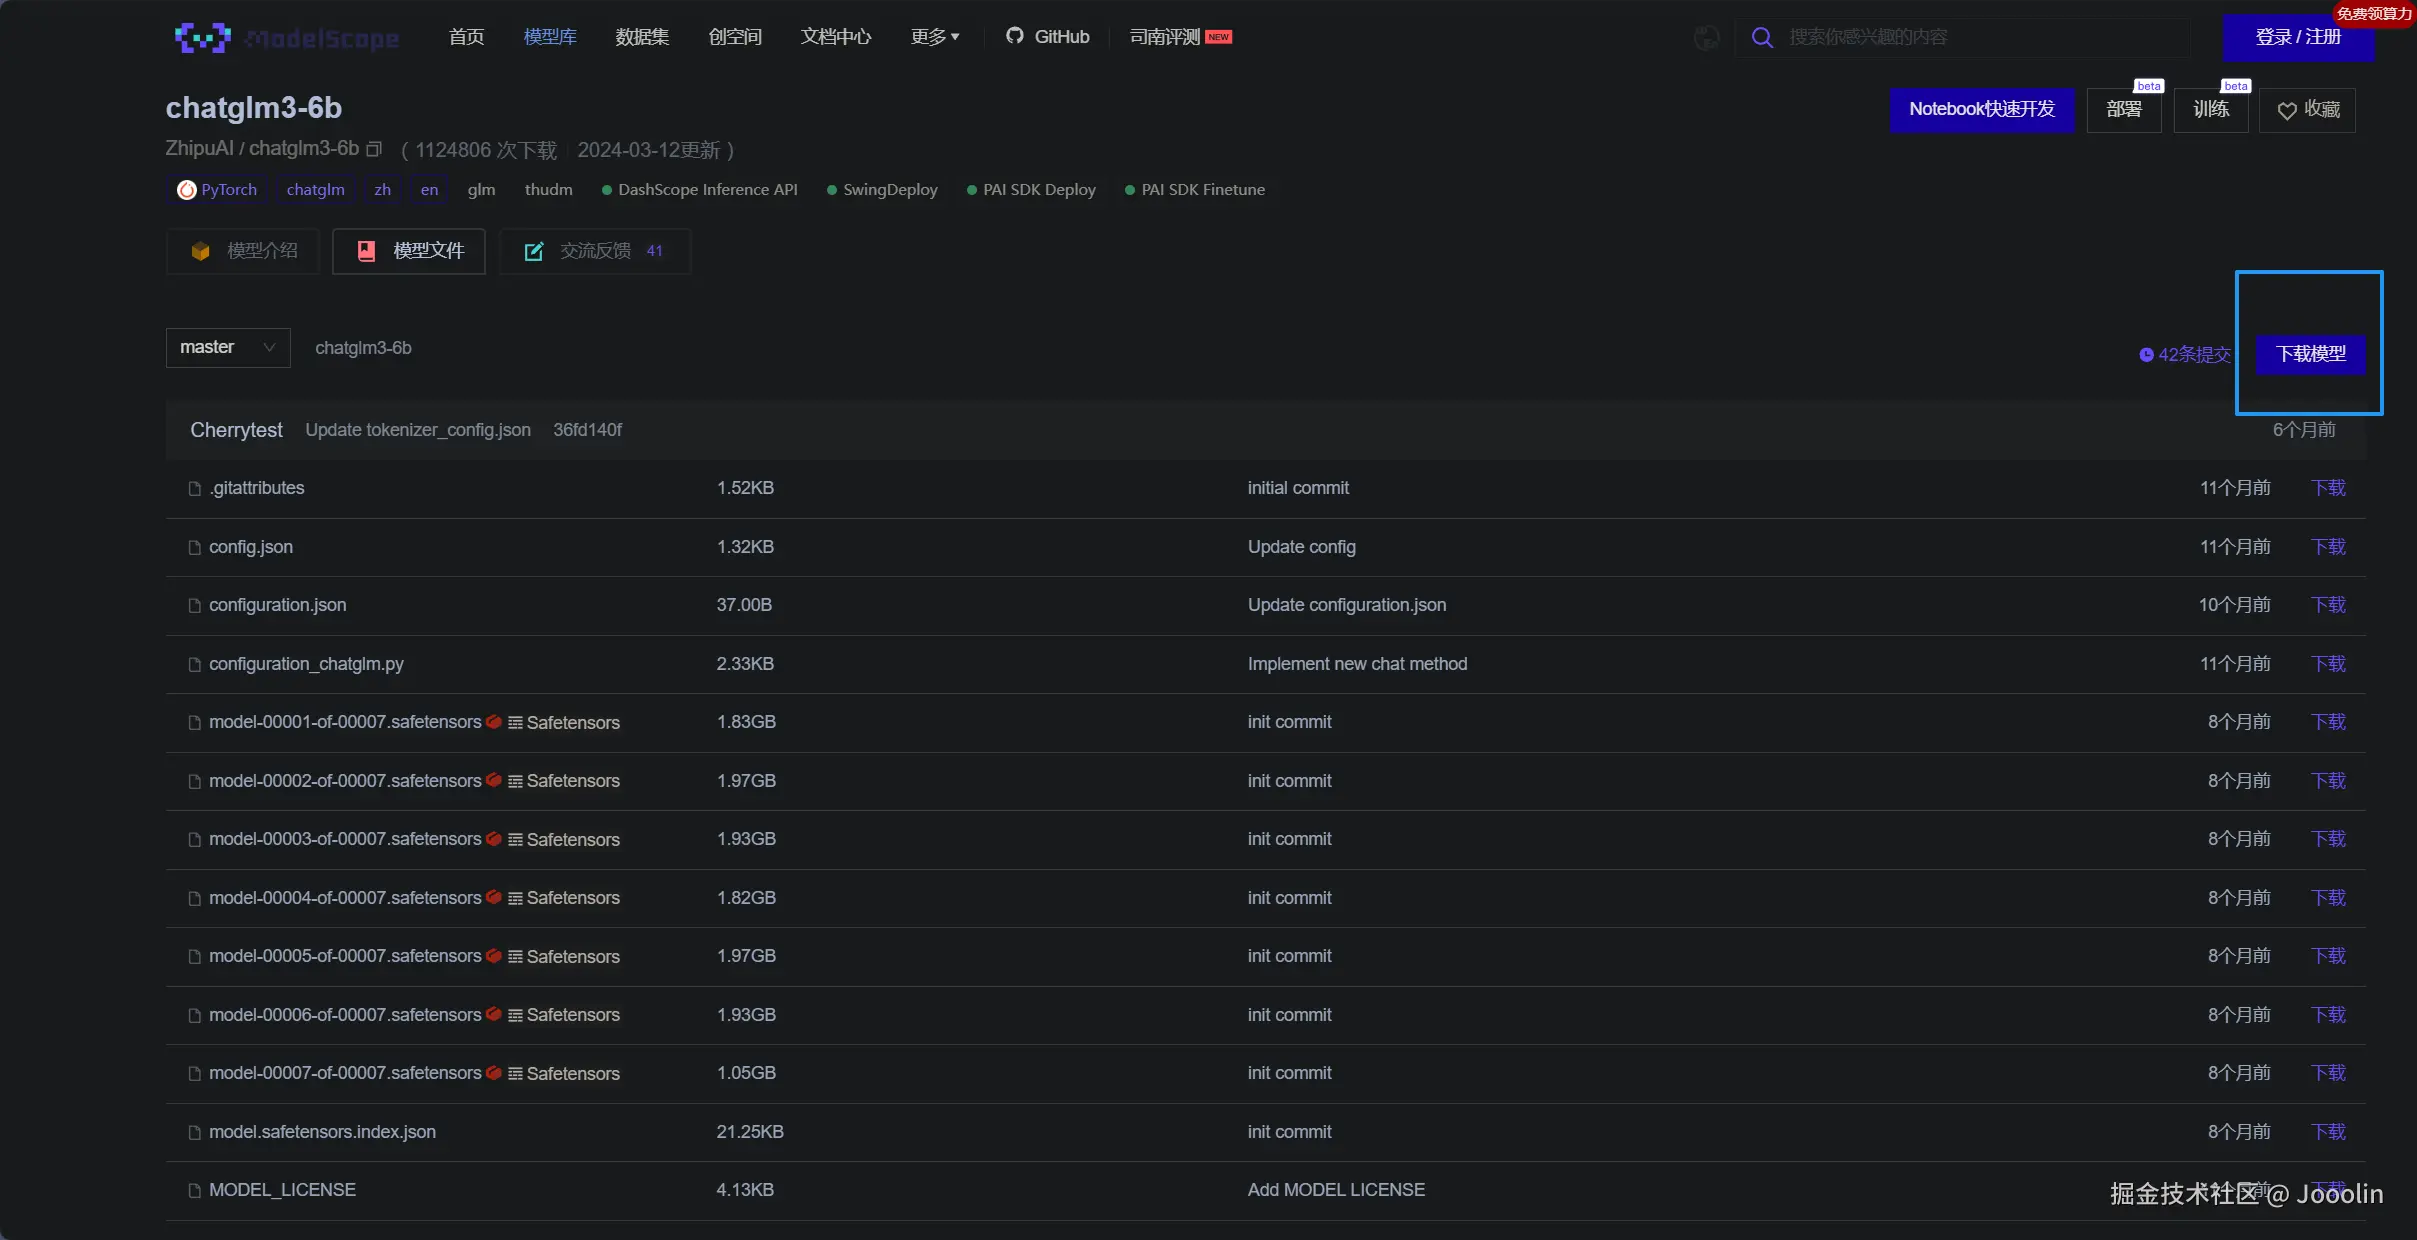Click Notebook快速开发 button
This screenshot has height=1240, width=2417.
point(1981,109)
